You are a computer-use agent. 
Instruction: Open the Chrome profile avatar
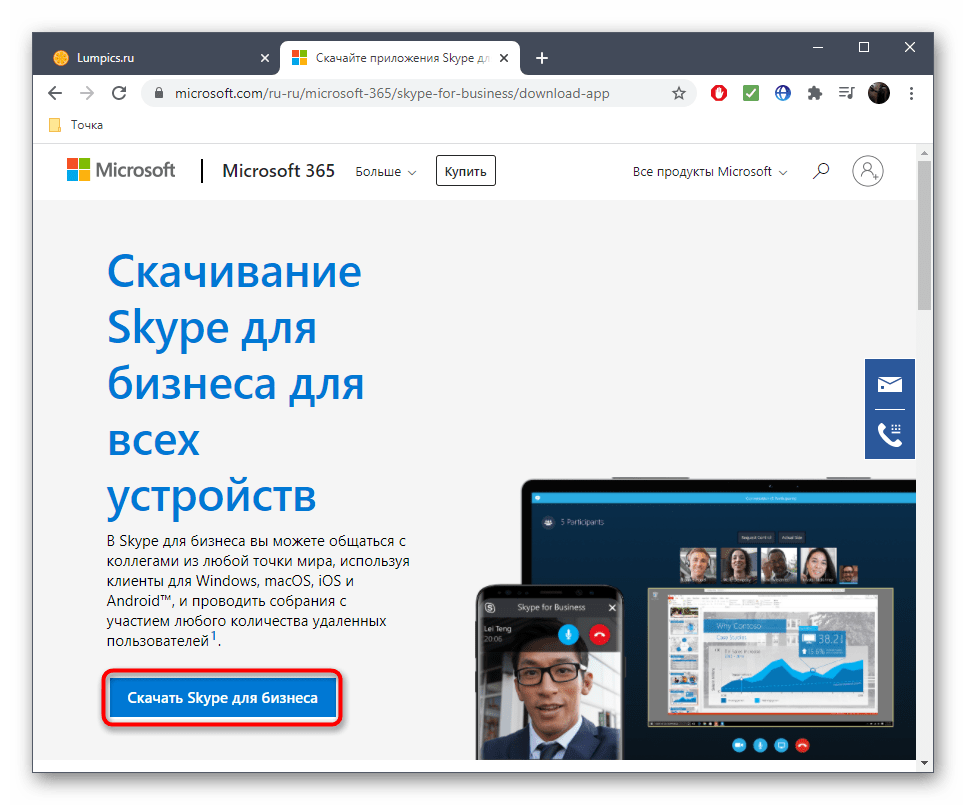tap(879, 94)
